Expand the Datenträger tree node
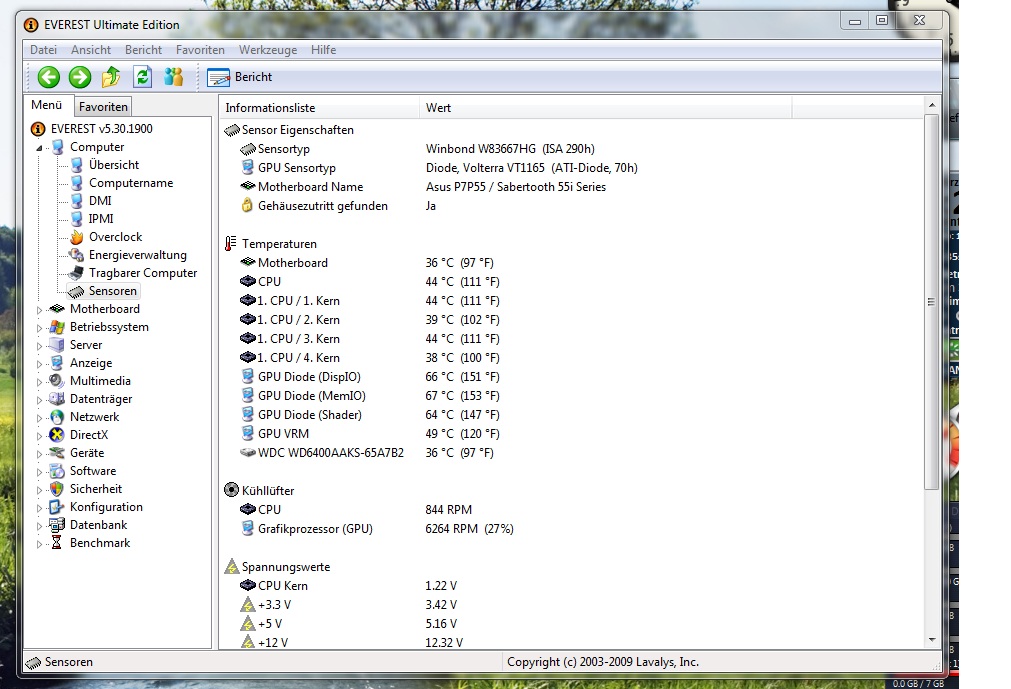The height and width of the screenshot is (689, 1011). (39, 400)
